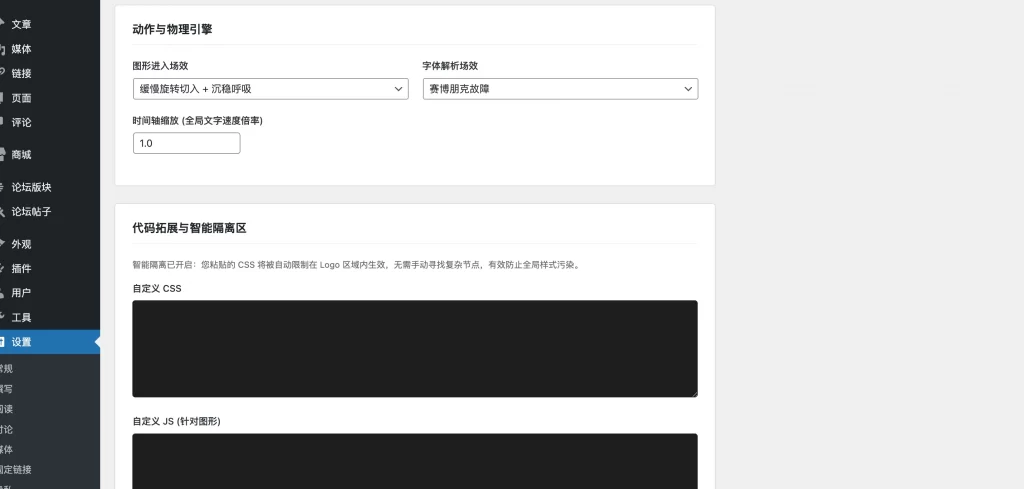Open the 媒体 (Media) sidebar menu
1024x489 pixels.
point(21,49)
